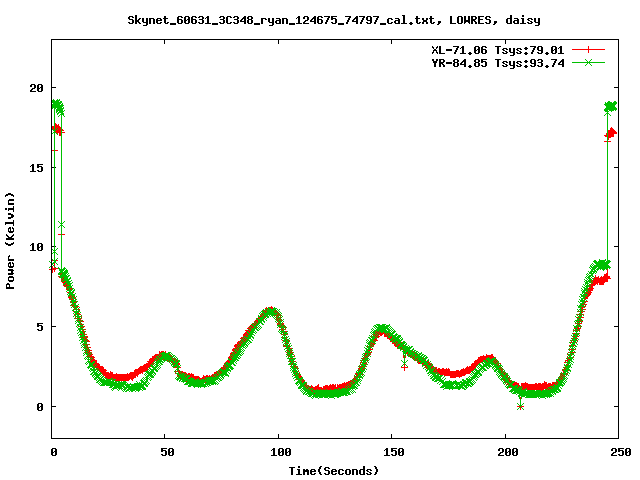Click y-axis tick label 20
The width and height of the screenshot is (640, 480).
(36, 88)
